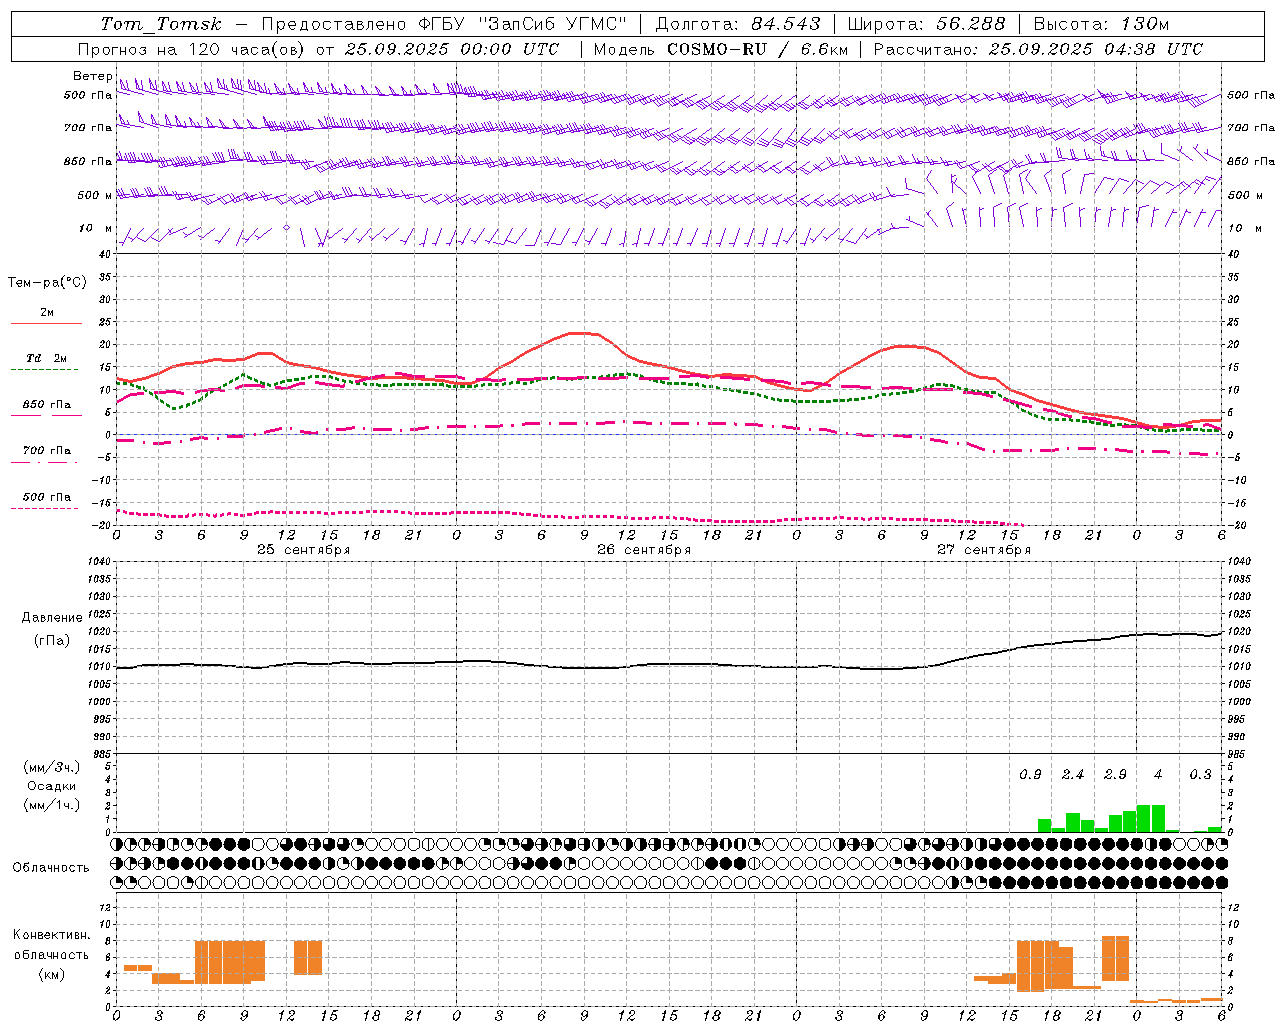Click the 2.9 three-hour precipitation total
This screenshot has width=1280, height=1024.
(1115, 775)
